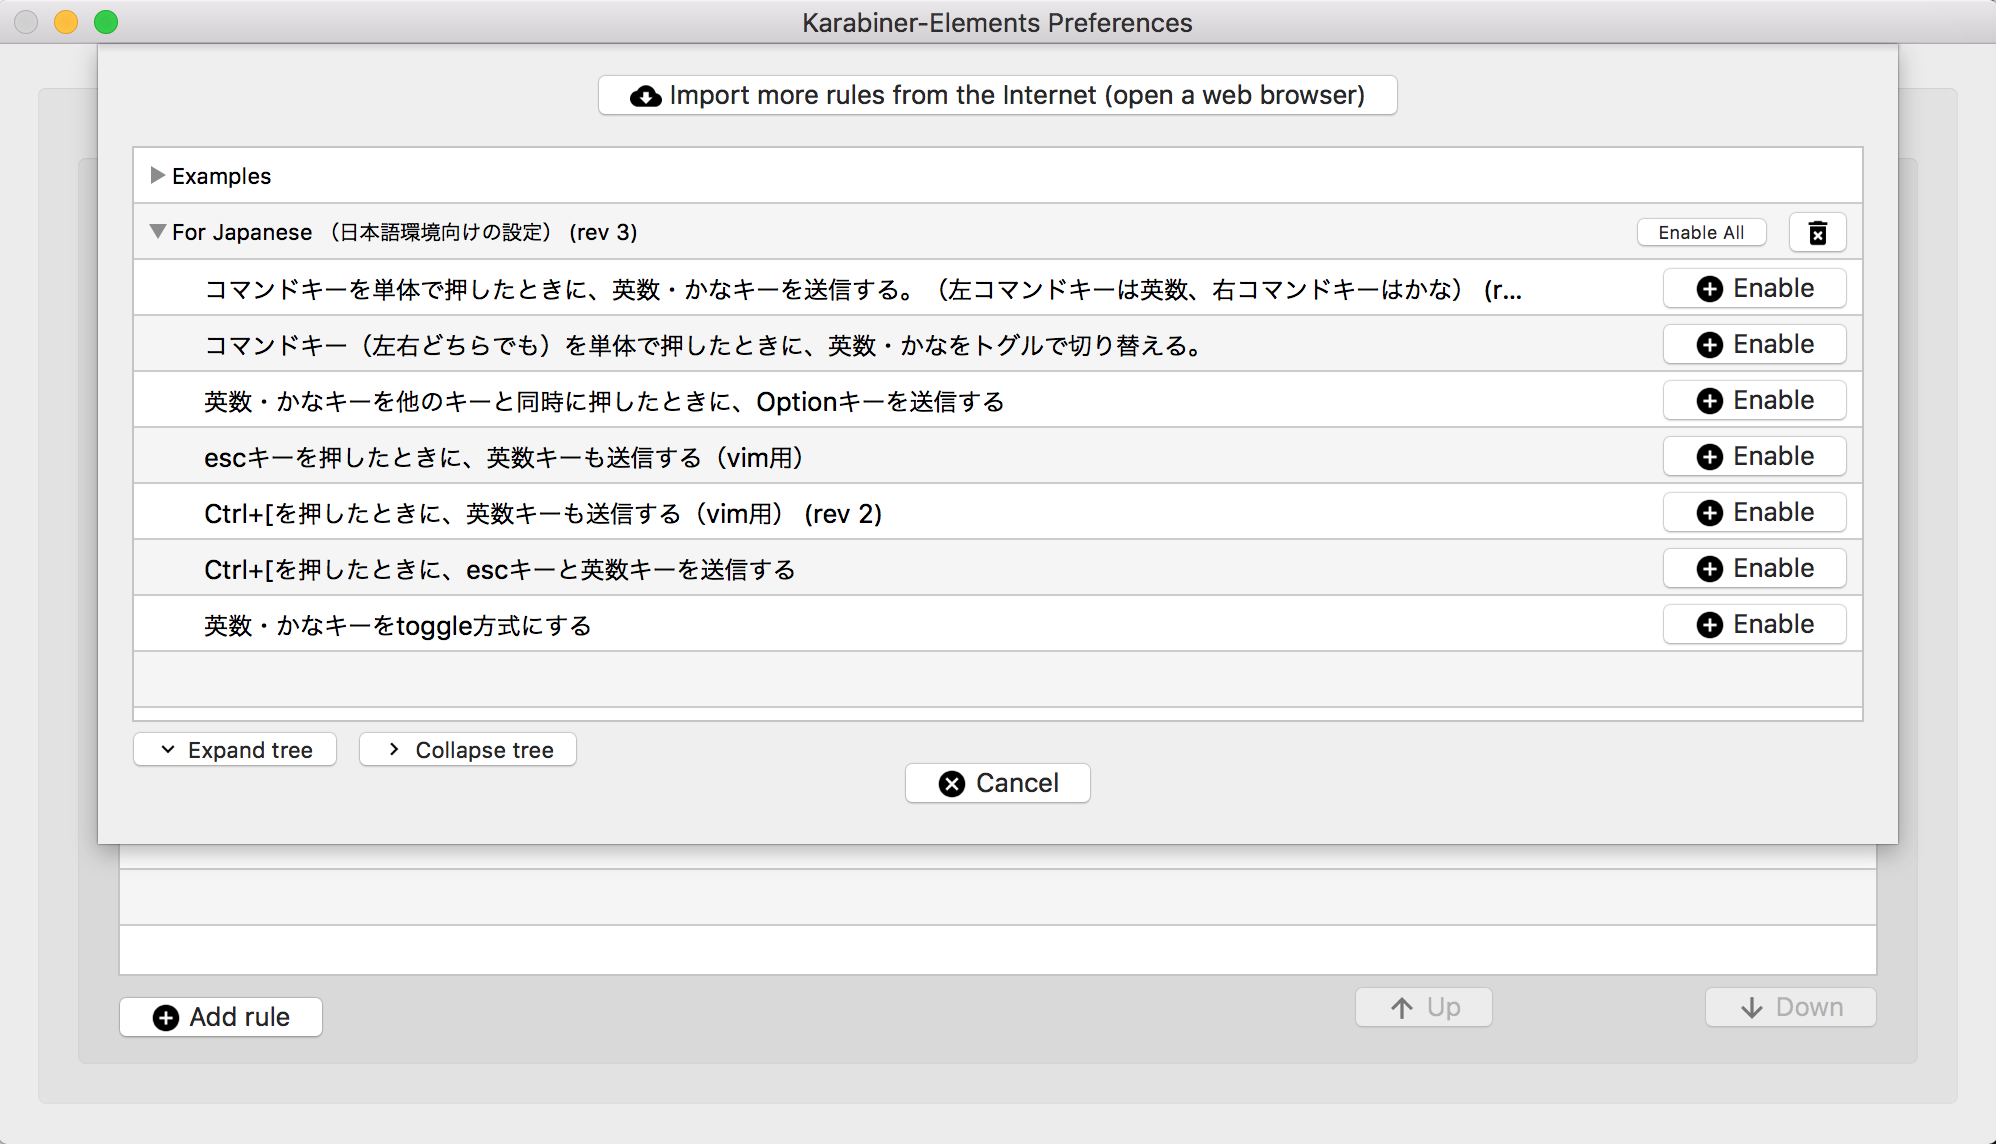1996x1144 pixels.
Task: Click Enable All for the Japanese rules
Action: [1701, 232]
